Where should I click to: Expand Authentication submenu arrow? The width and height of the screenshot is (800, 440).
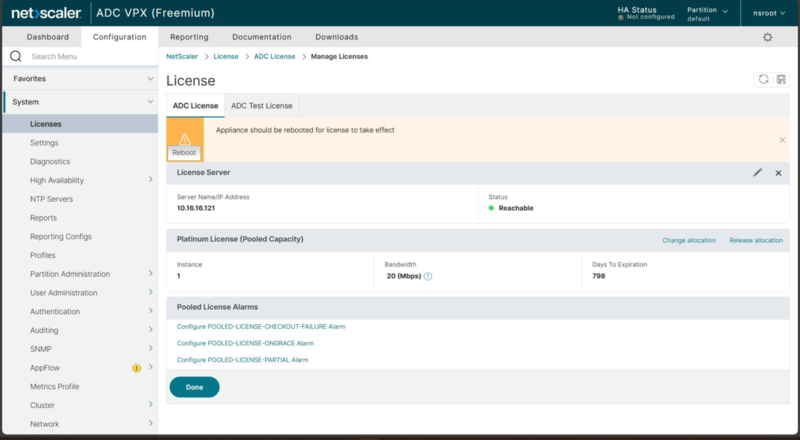pos(151,310)
